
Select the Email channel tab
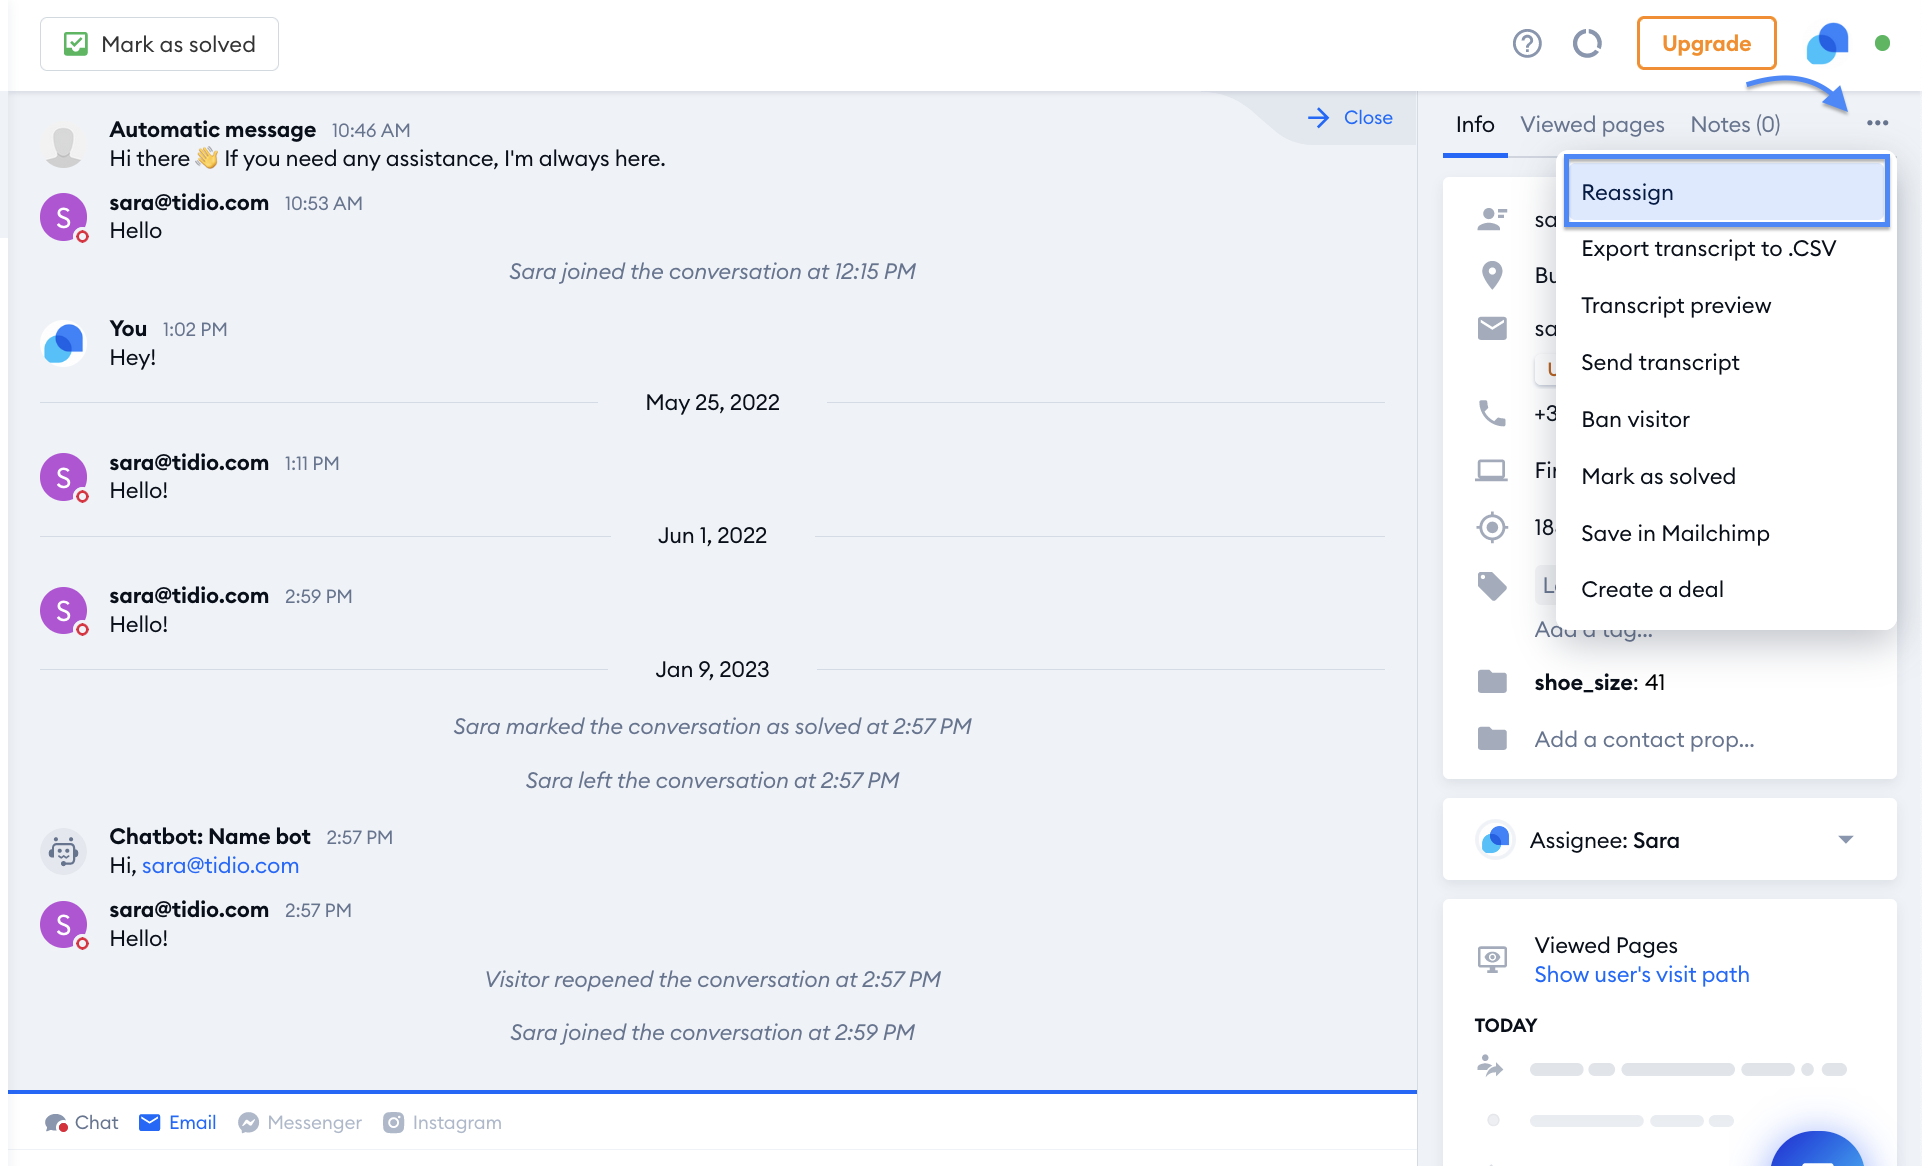pyautogui.click(x=178, y=1122)
